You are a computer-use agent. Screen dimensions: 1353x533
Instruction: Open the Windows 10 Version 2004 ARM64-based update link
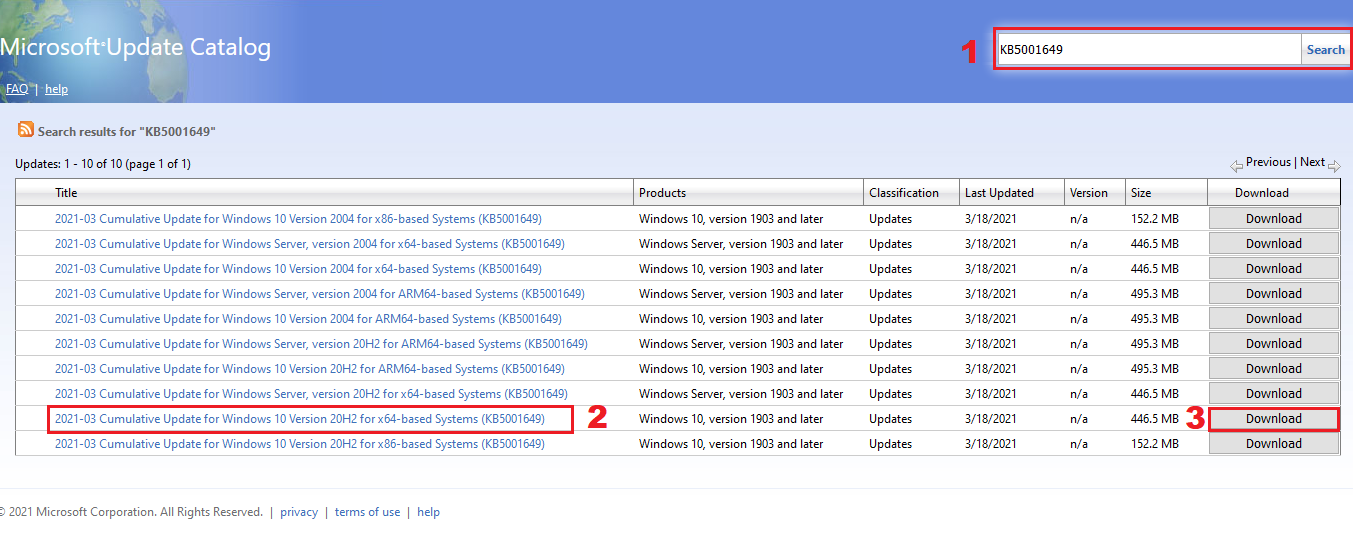point(308,319)
